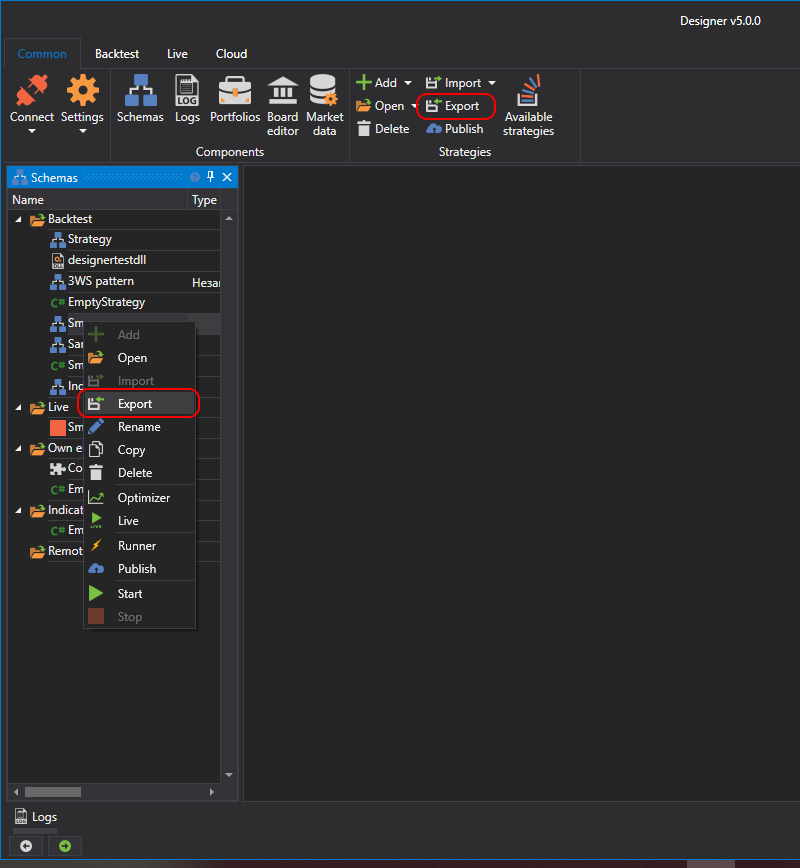
Task: Click the vertical scrollbar up arrow
Action: click(x=229, y=219)
